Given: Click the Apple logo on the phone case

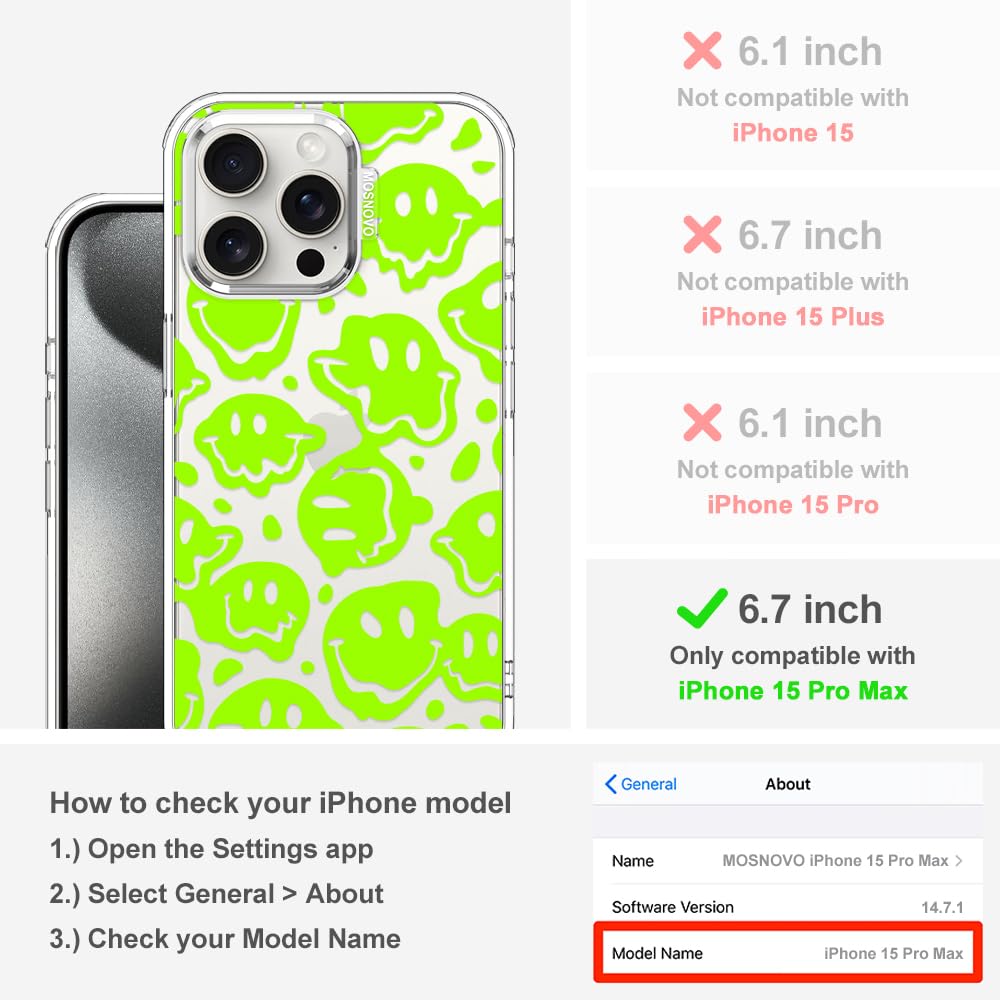Looking at the screenshot, I should tap(334, 440).
